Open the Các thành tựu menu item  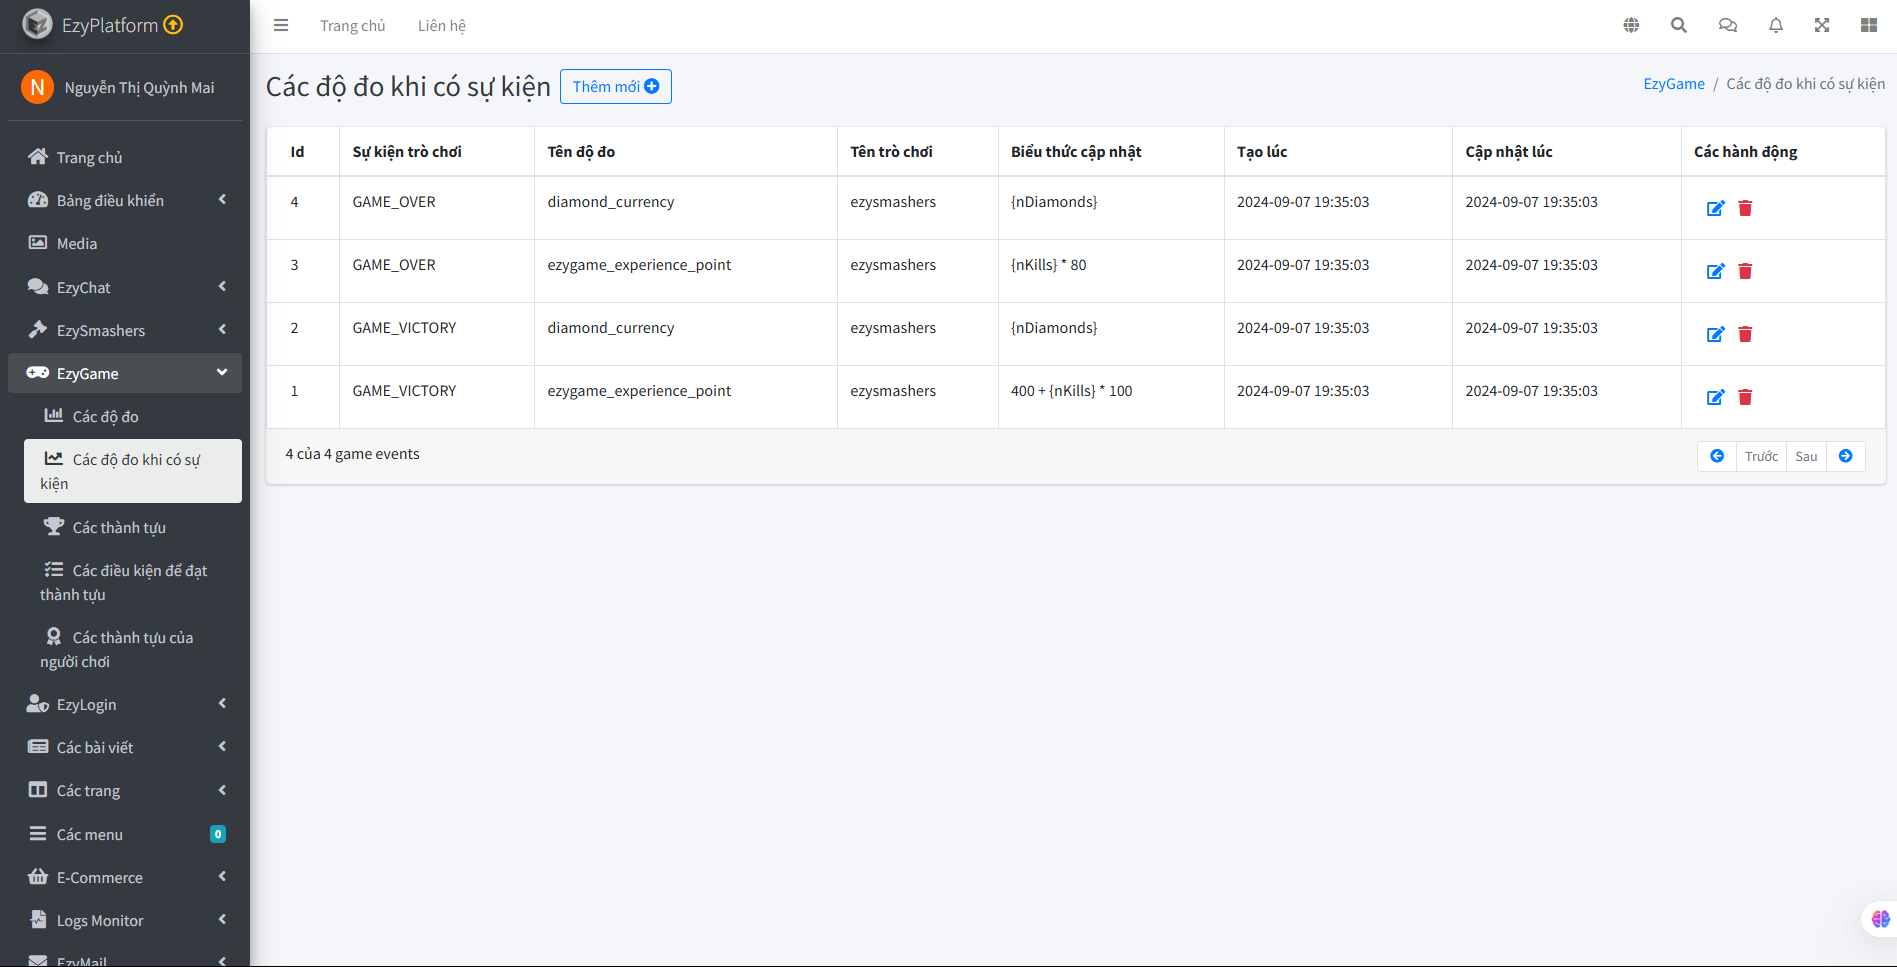119,527
